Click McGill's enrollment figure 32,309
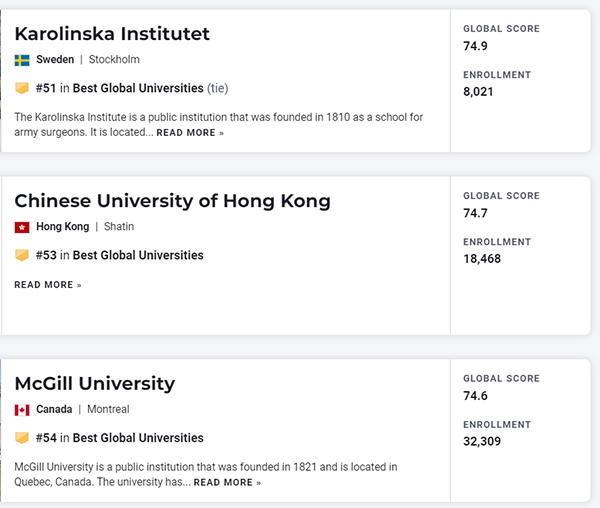This screenshot has width=600, height=508. click(482, 441)
